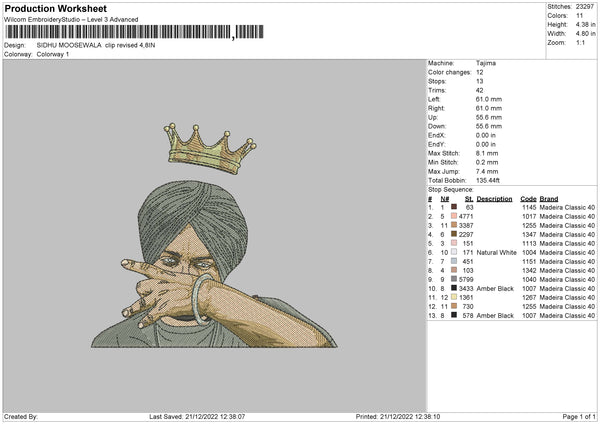Click the Natural White description text
Image resolution: width=600 pixels, height=424 pixels.
click(x=496, y=252)
